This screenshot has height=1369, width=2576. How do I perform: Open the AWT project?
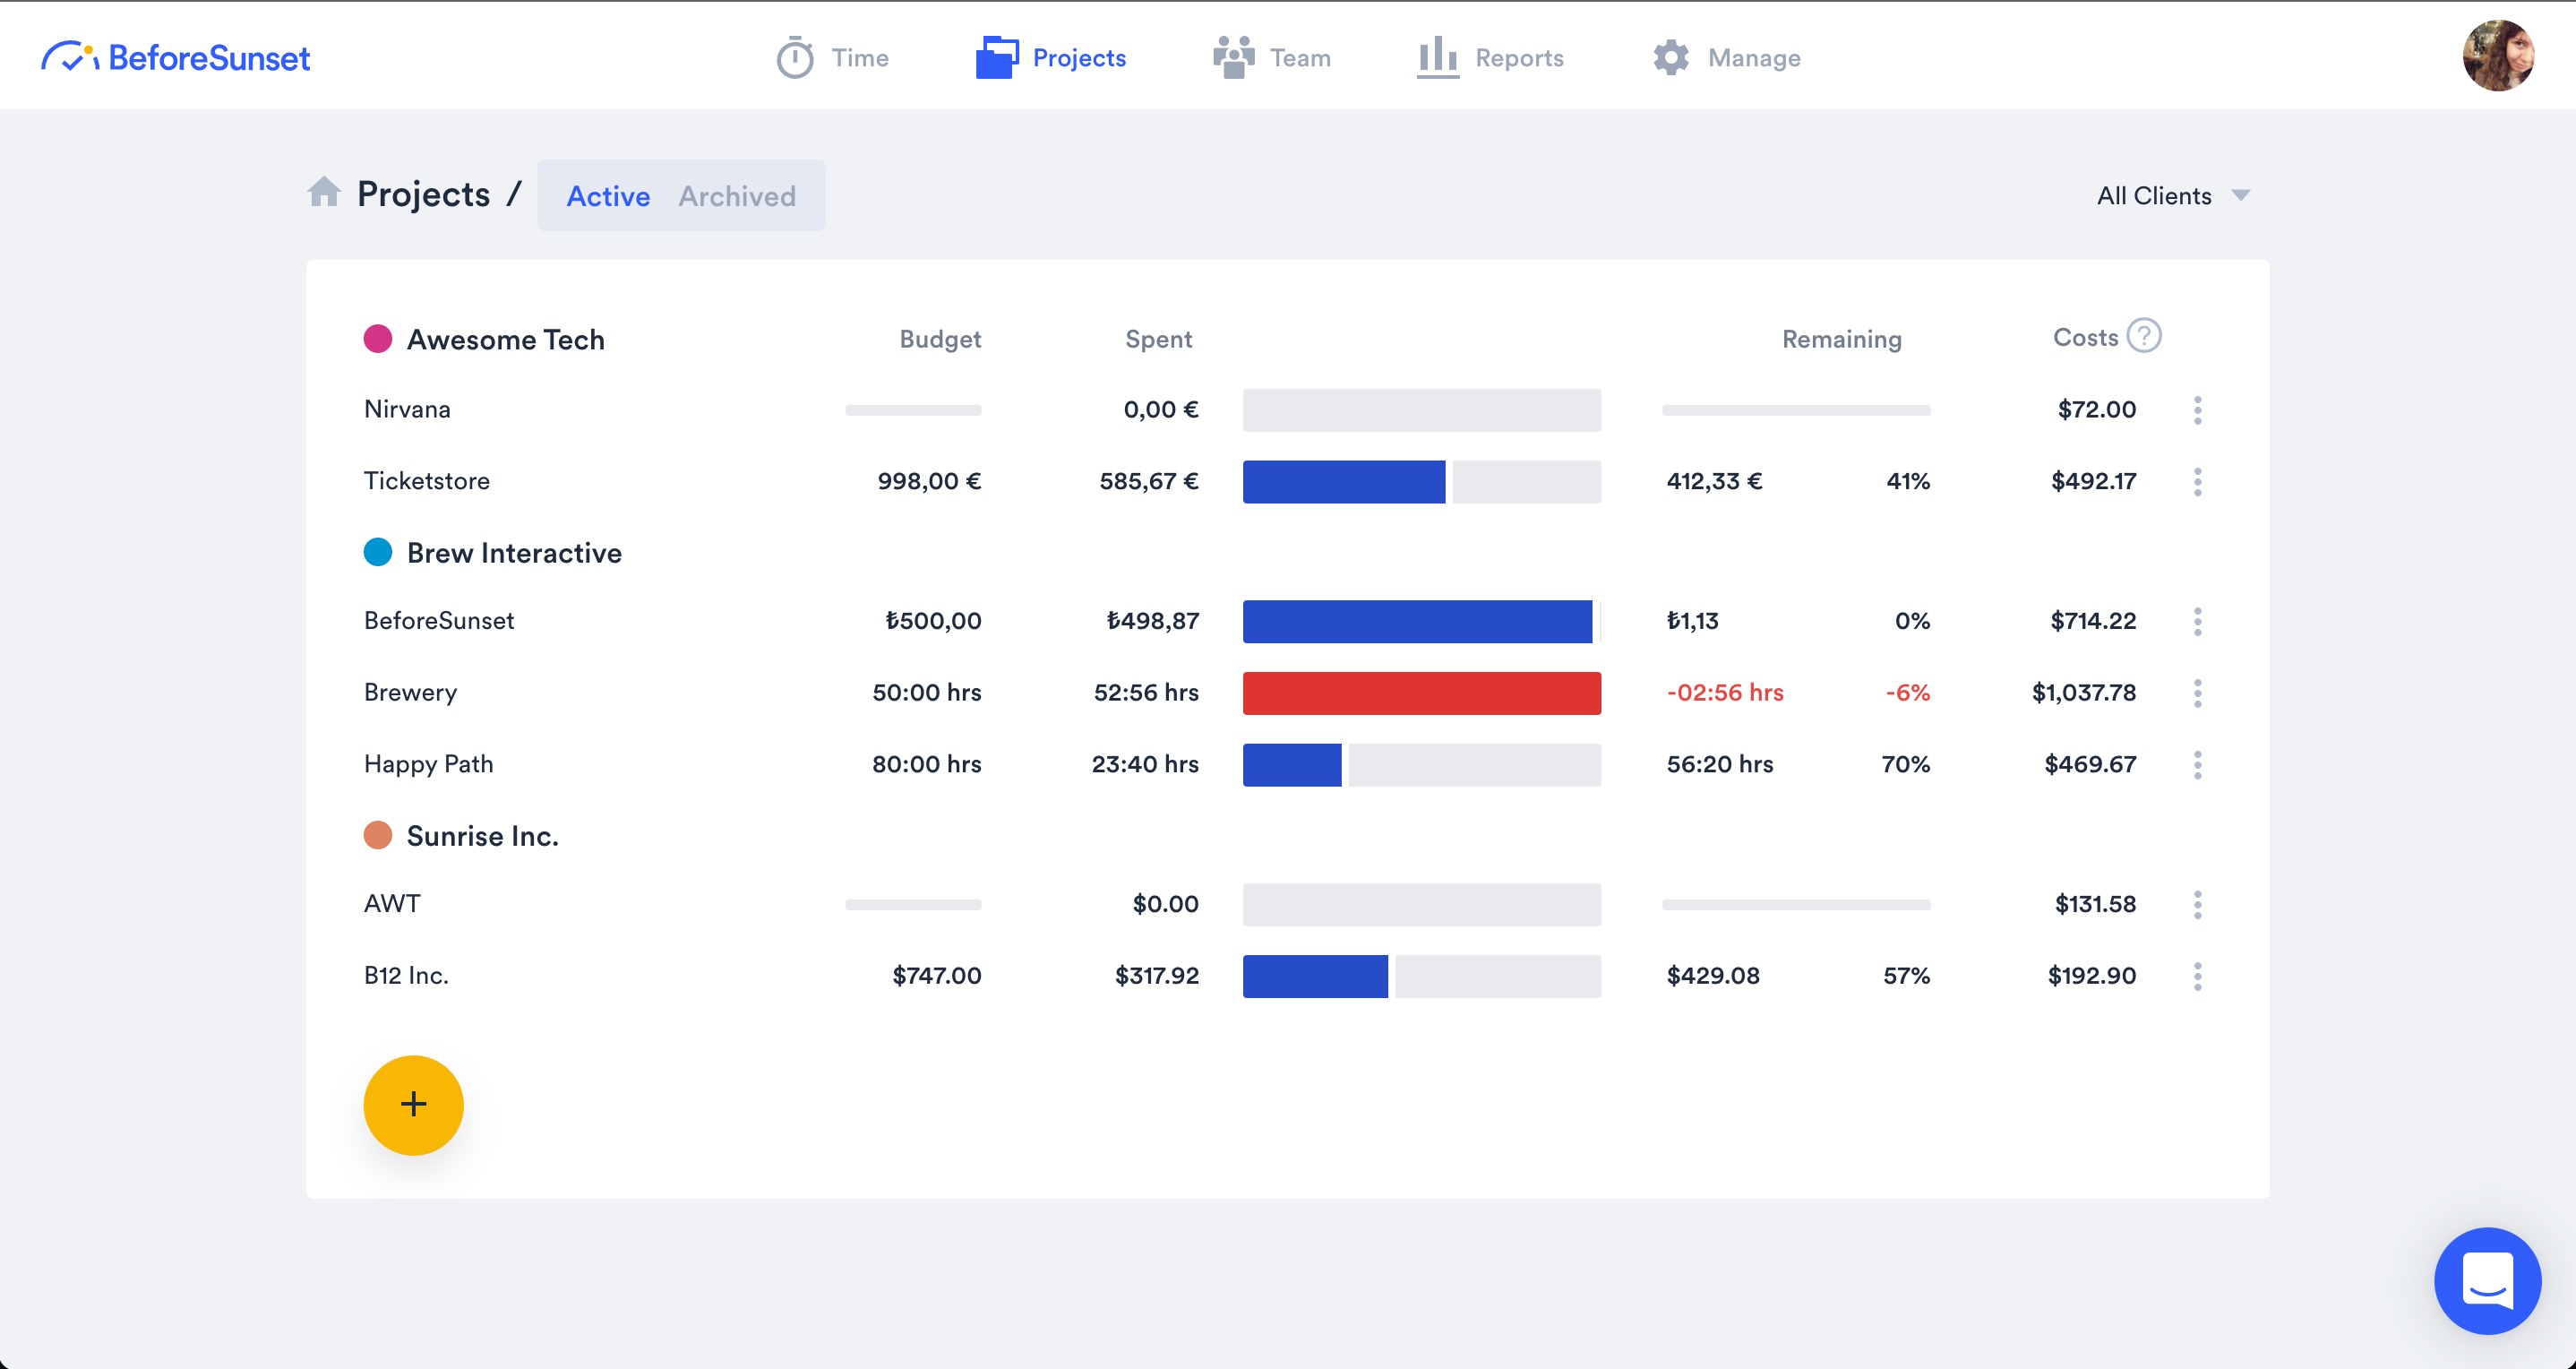pos(392,903)
